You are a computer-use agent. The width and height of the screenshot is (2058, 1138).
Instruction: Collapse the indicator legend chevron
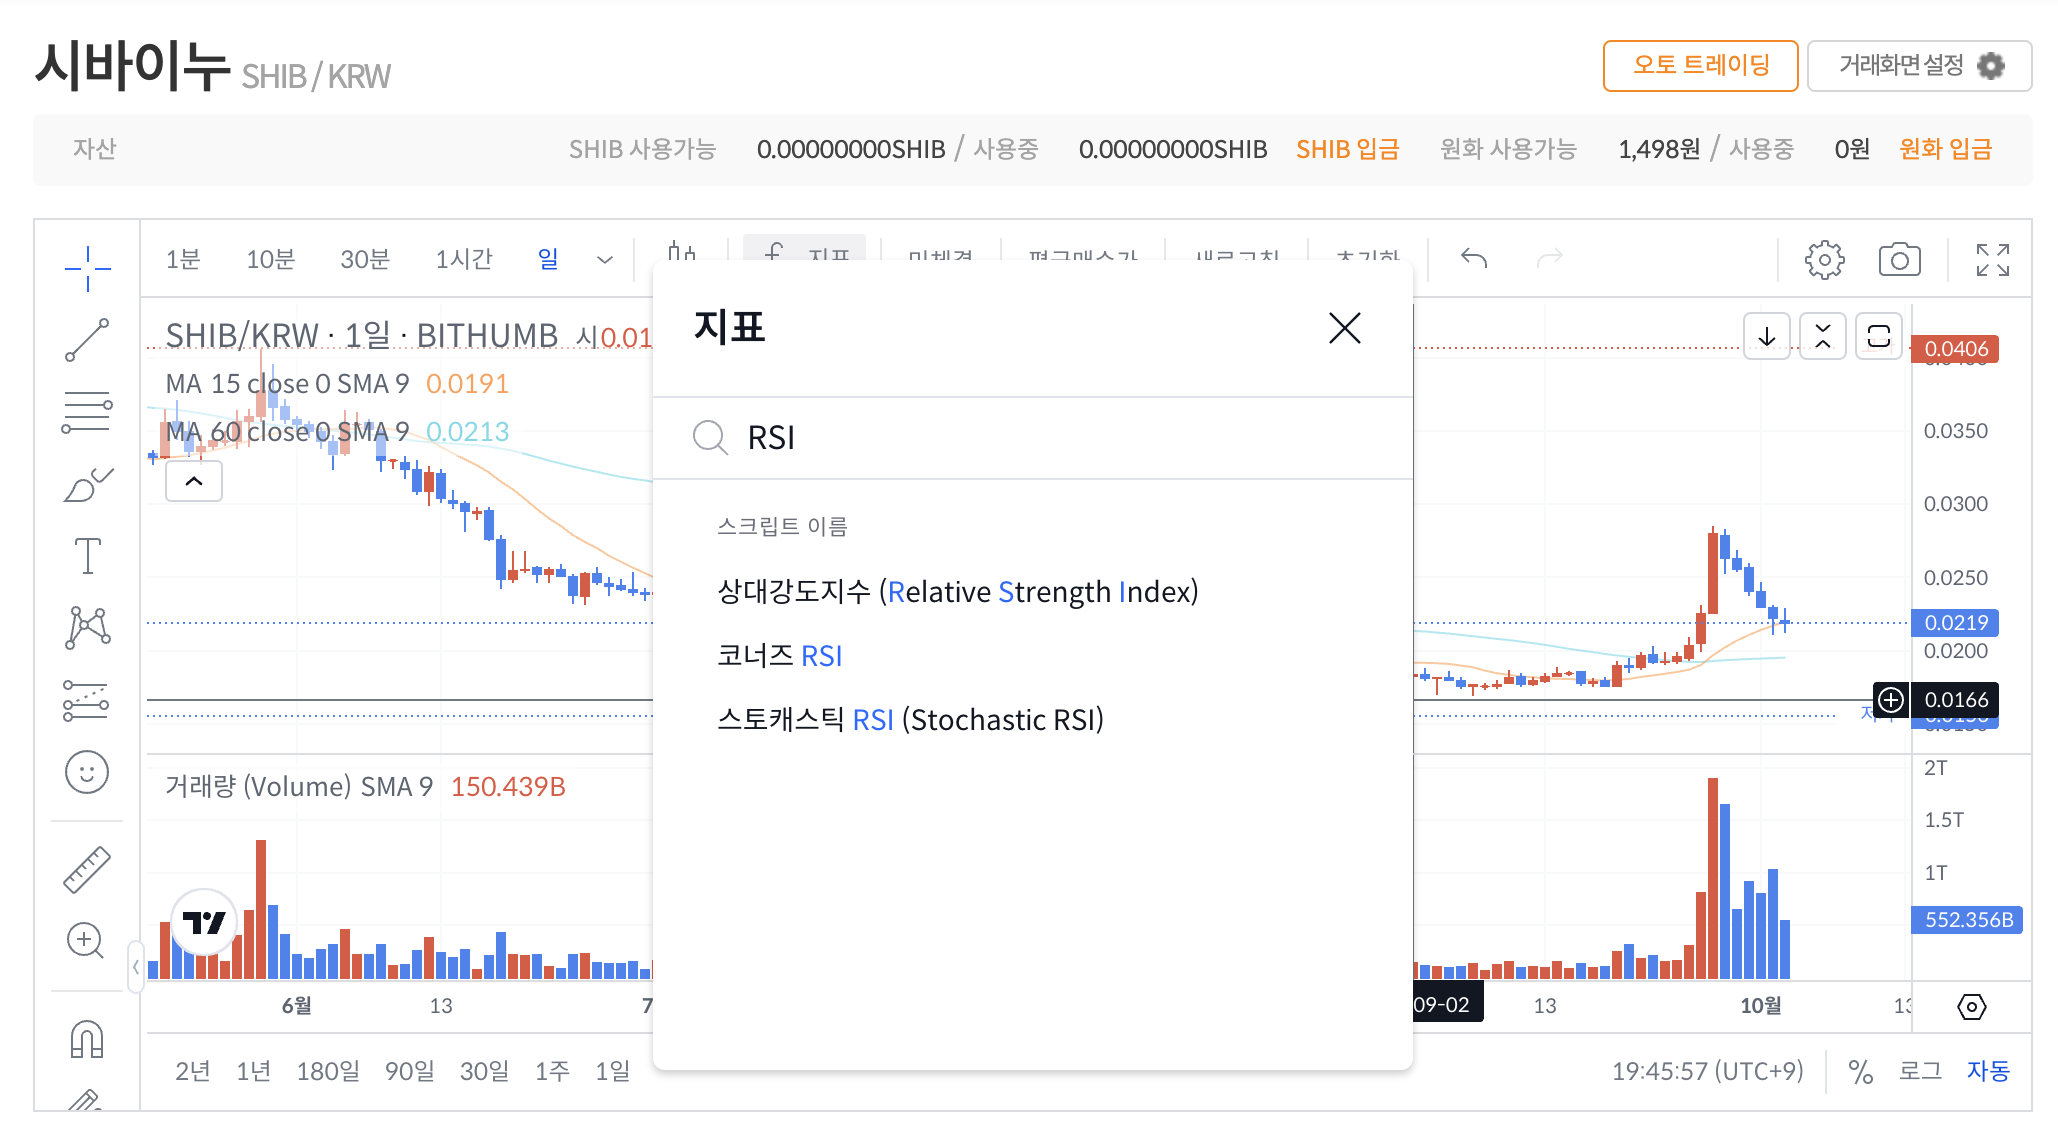click(x=194, y=482)
